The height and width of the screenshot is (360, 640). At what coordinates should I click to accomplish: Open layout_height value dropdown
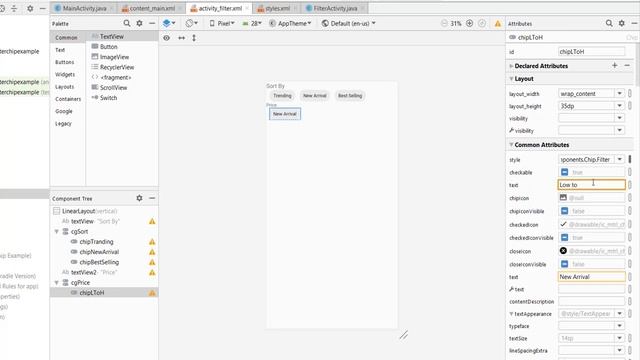[620, 106]
